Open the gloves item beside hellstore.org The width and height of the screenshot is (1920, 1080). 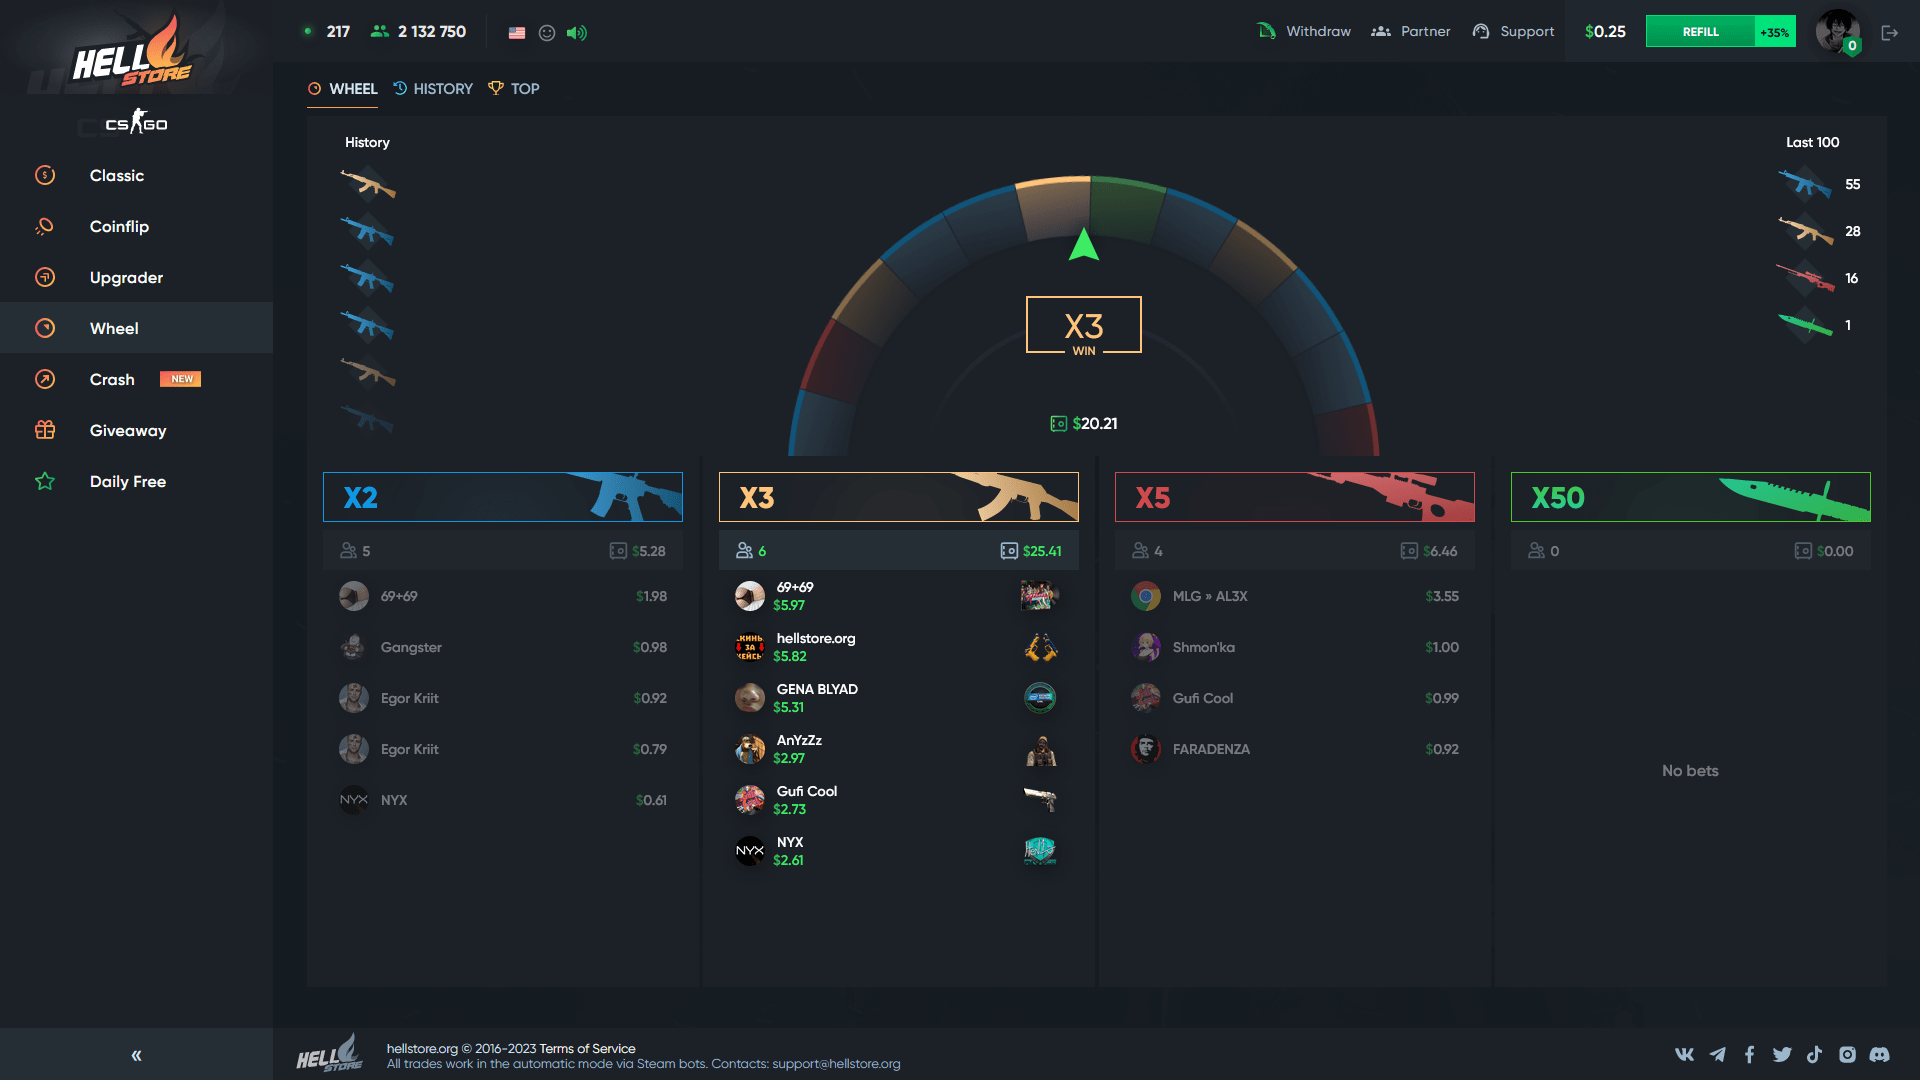pos(1040,647)
